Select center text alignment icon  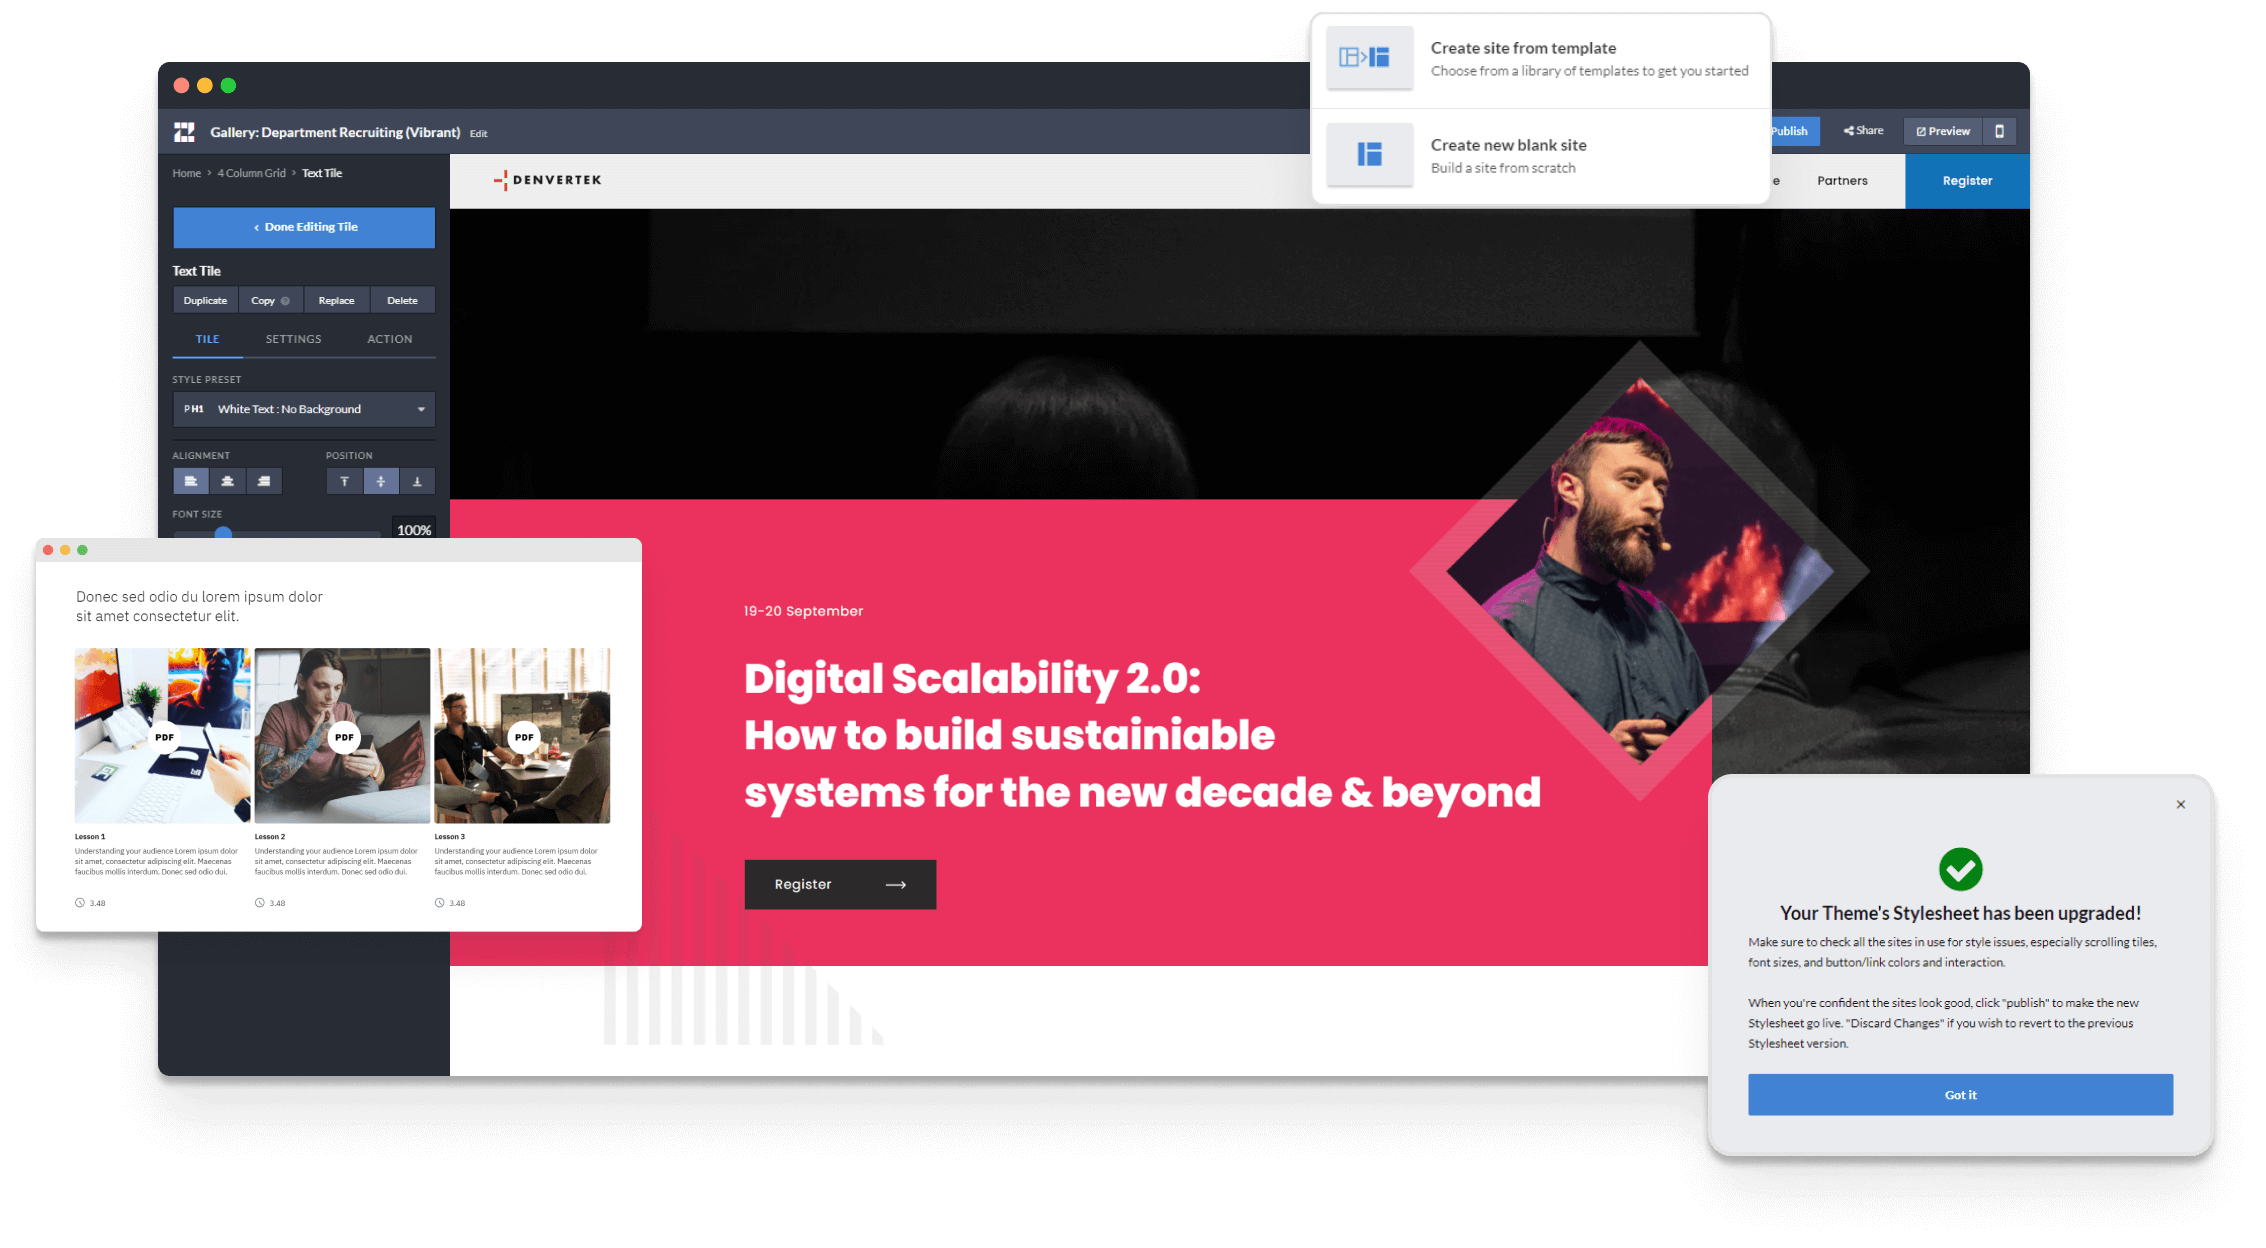click(227, 481)
